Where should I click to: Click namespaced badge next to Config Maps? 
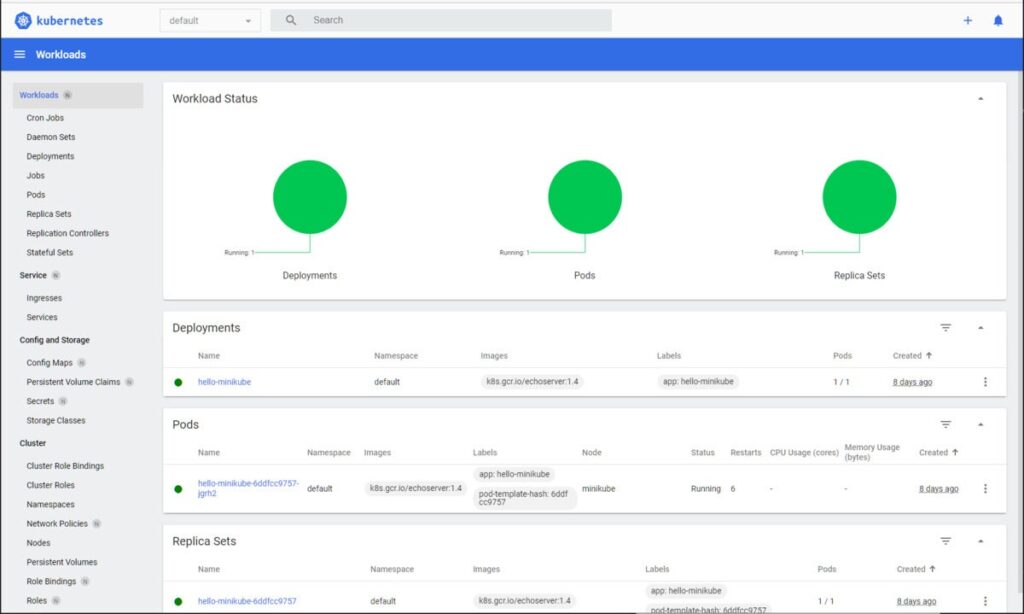coord(82,363)
